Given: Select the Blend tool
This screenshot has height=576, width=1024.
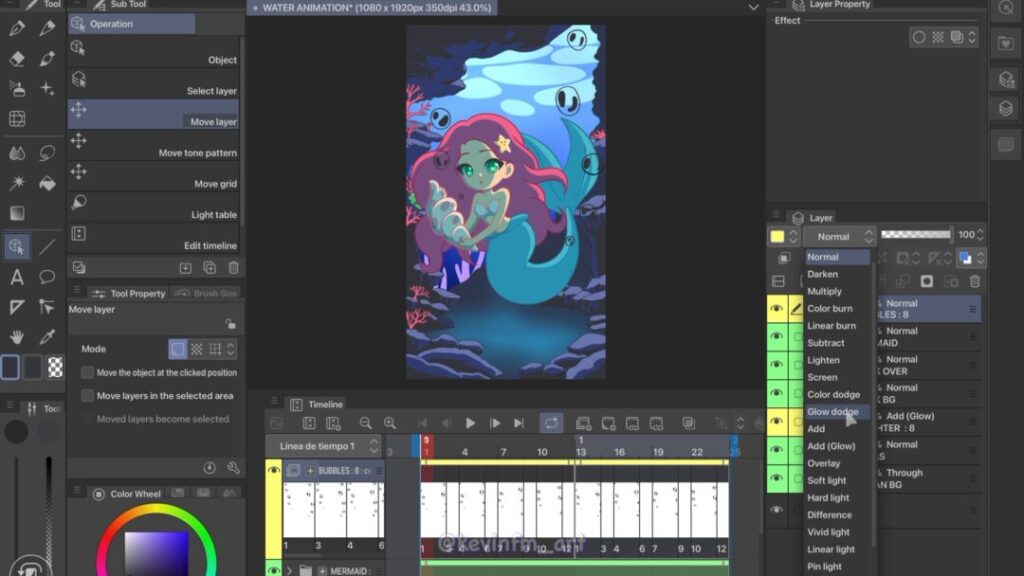Looking at the screenshot, I should point(17,153).
